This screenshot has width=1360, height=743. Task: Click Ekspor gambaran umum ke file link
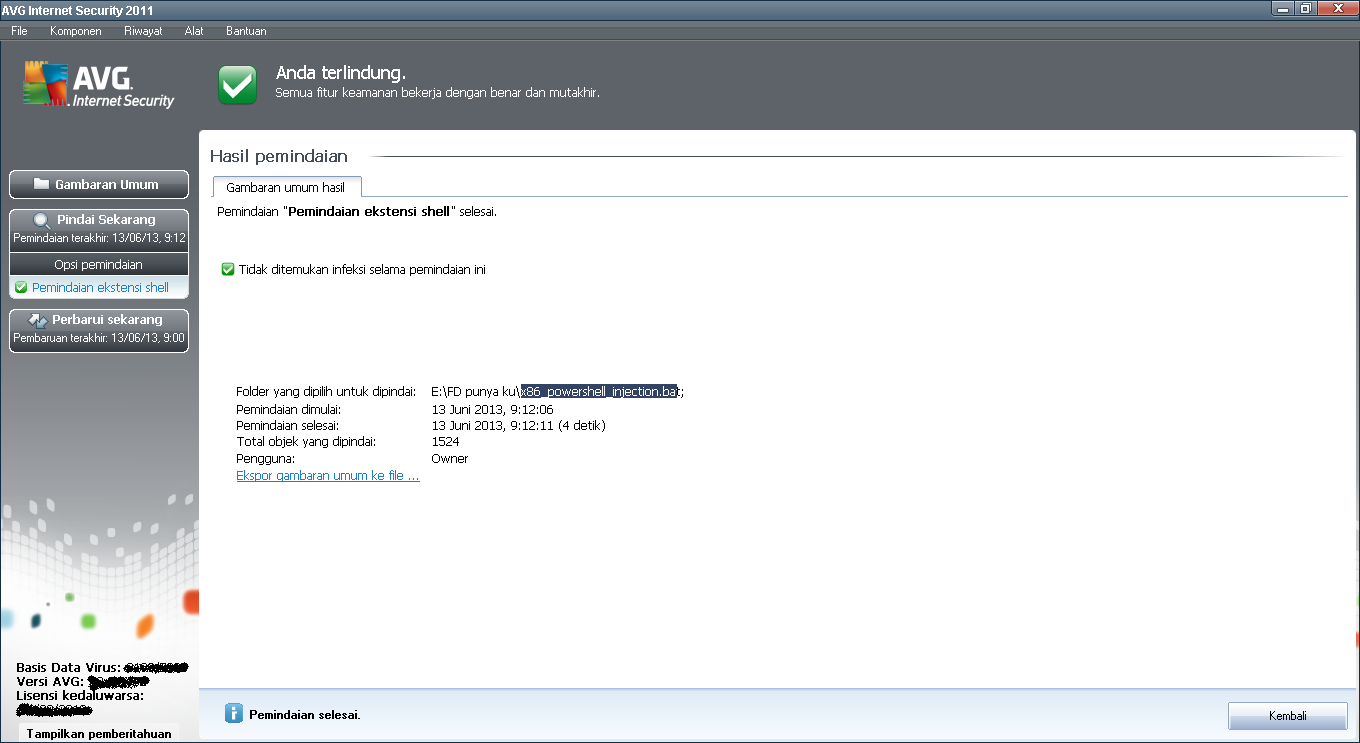pos(328,476)
